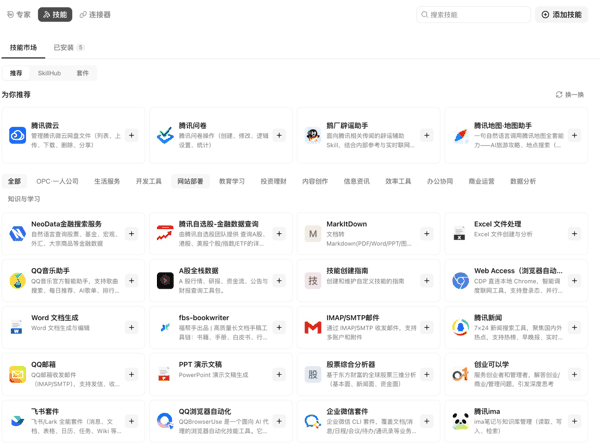Filter by OPC·一人公司 category

click(57, 181)
